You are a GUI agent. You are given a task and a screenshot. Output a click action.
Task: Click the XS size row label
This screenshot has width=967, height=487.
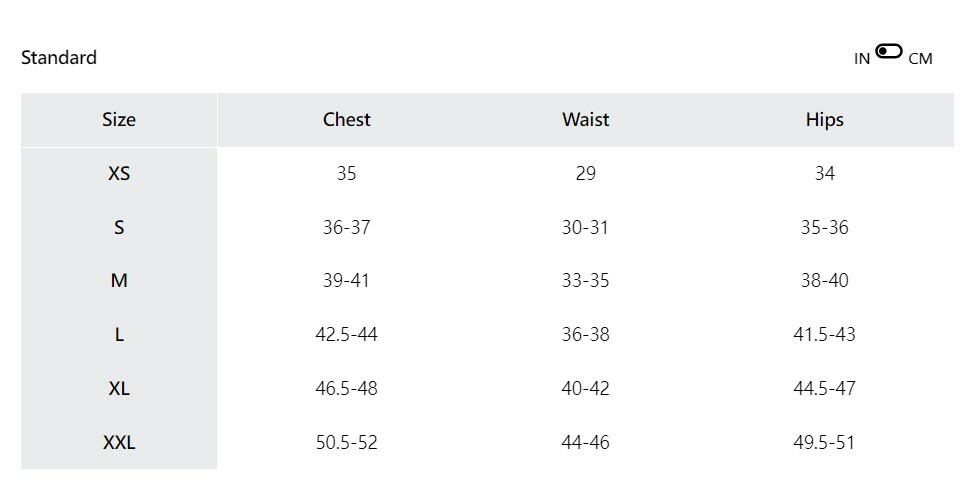118,174
